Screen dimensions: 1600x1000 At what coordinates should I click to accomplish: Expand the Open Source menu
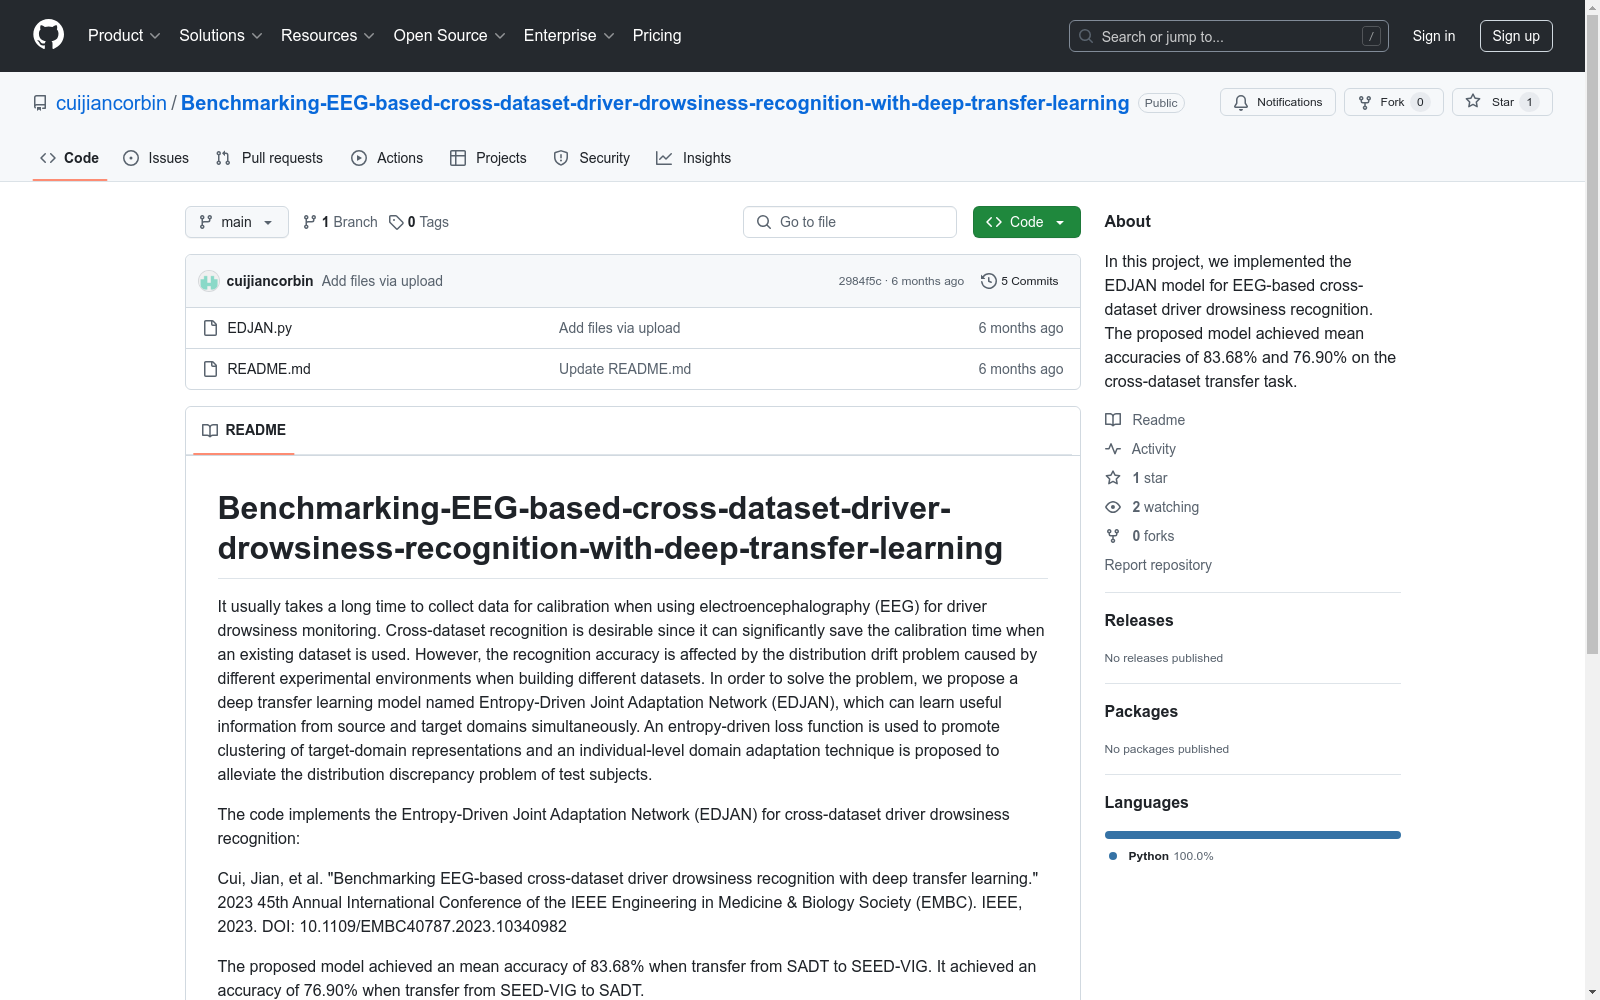click(x=450, y=35)
